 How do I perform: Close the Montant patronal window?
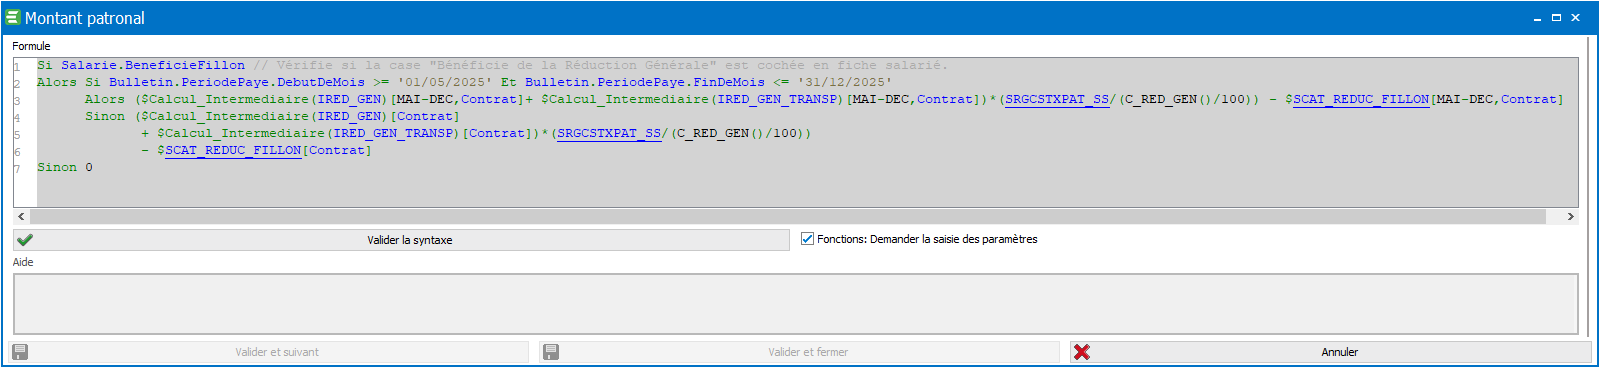tap(1575, 18)
